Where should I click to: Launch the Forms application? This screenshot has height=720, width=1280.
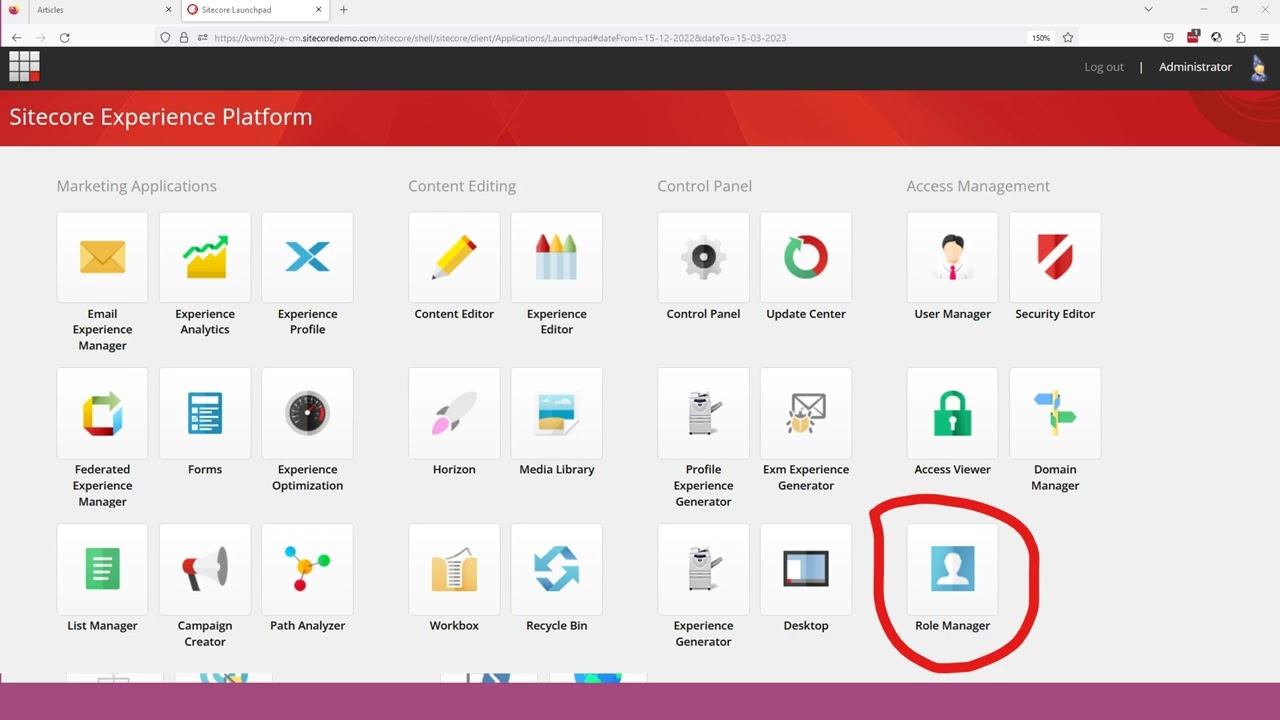point(205,413)
